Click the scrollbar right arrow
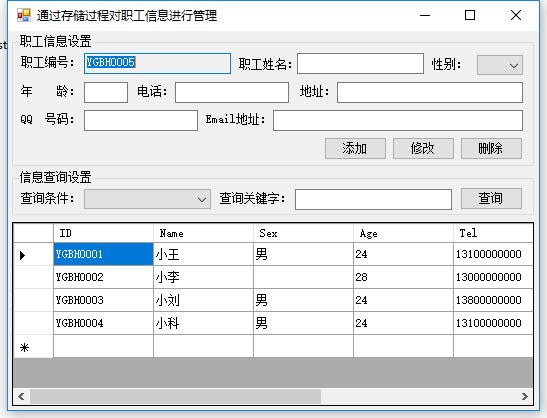 525,396
